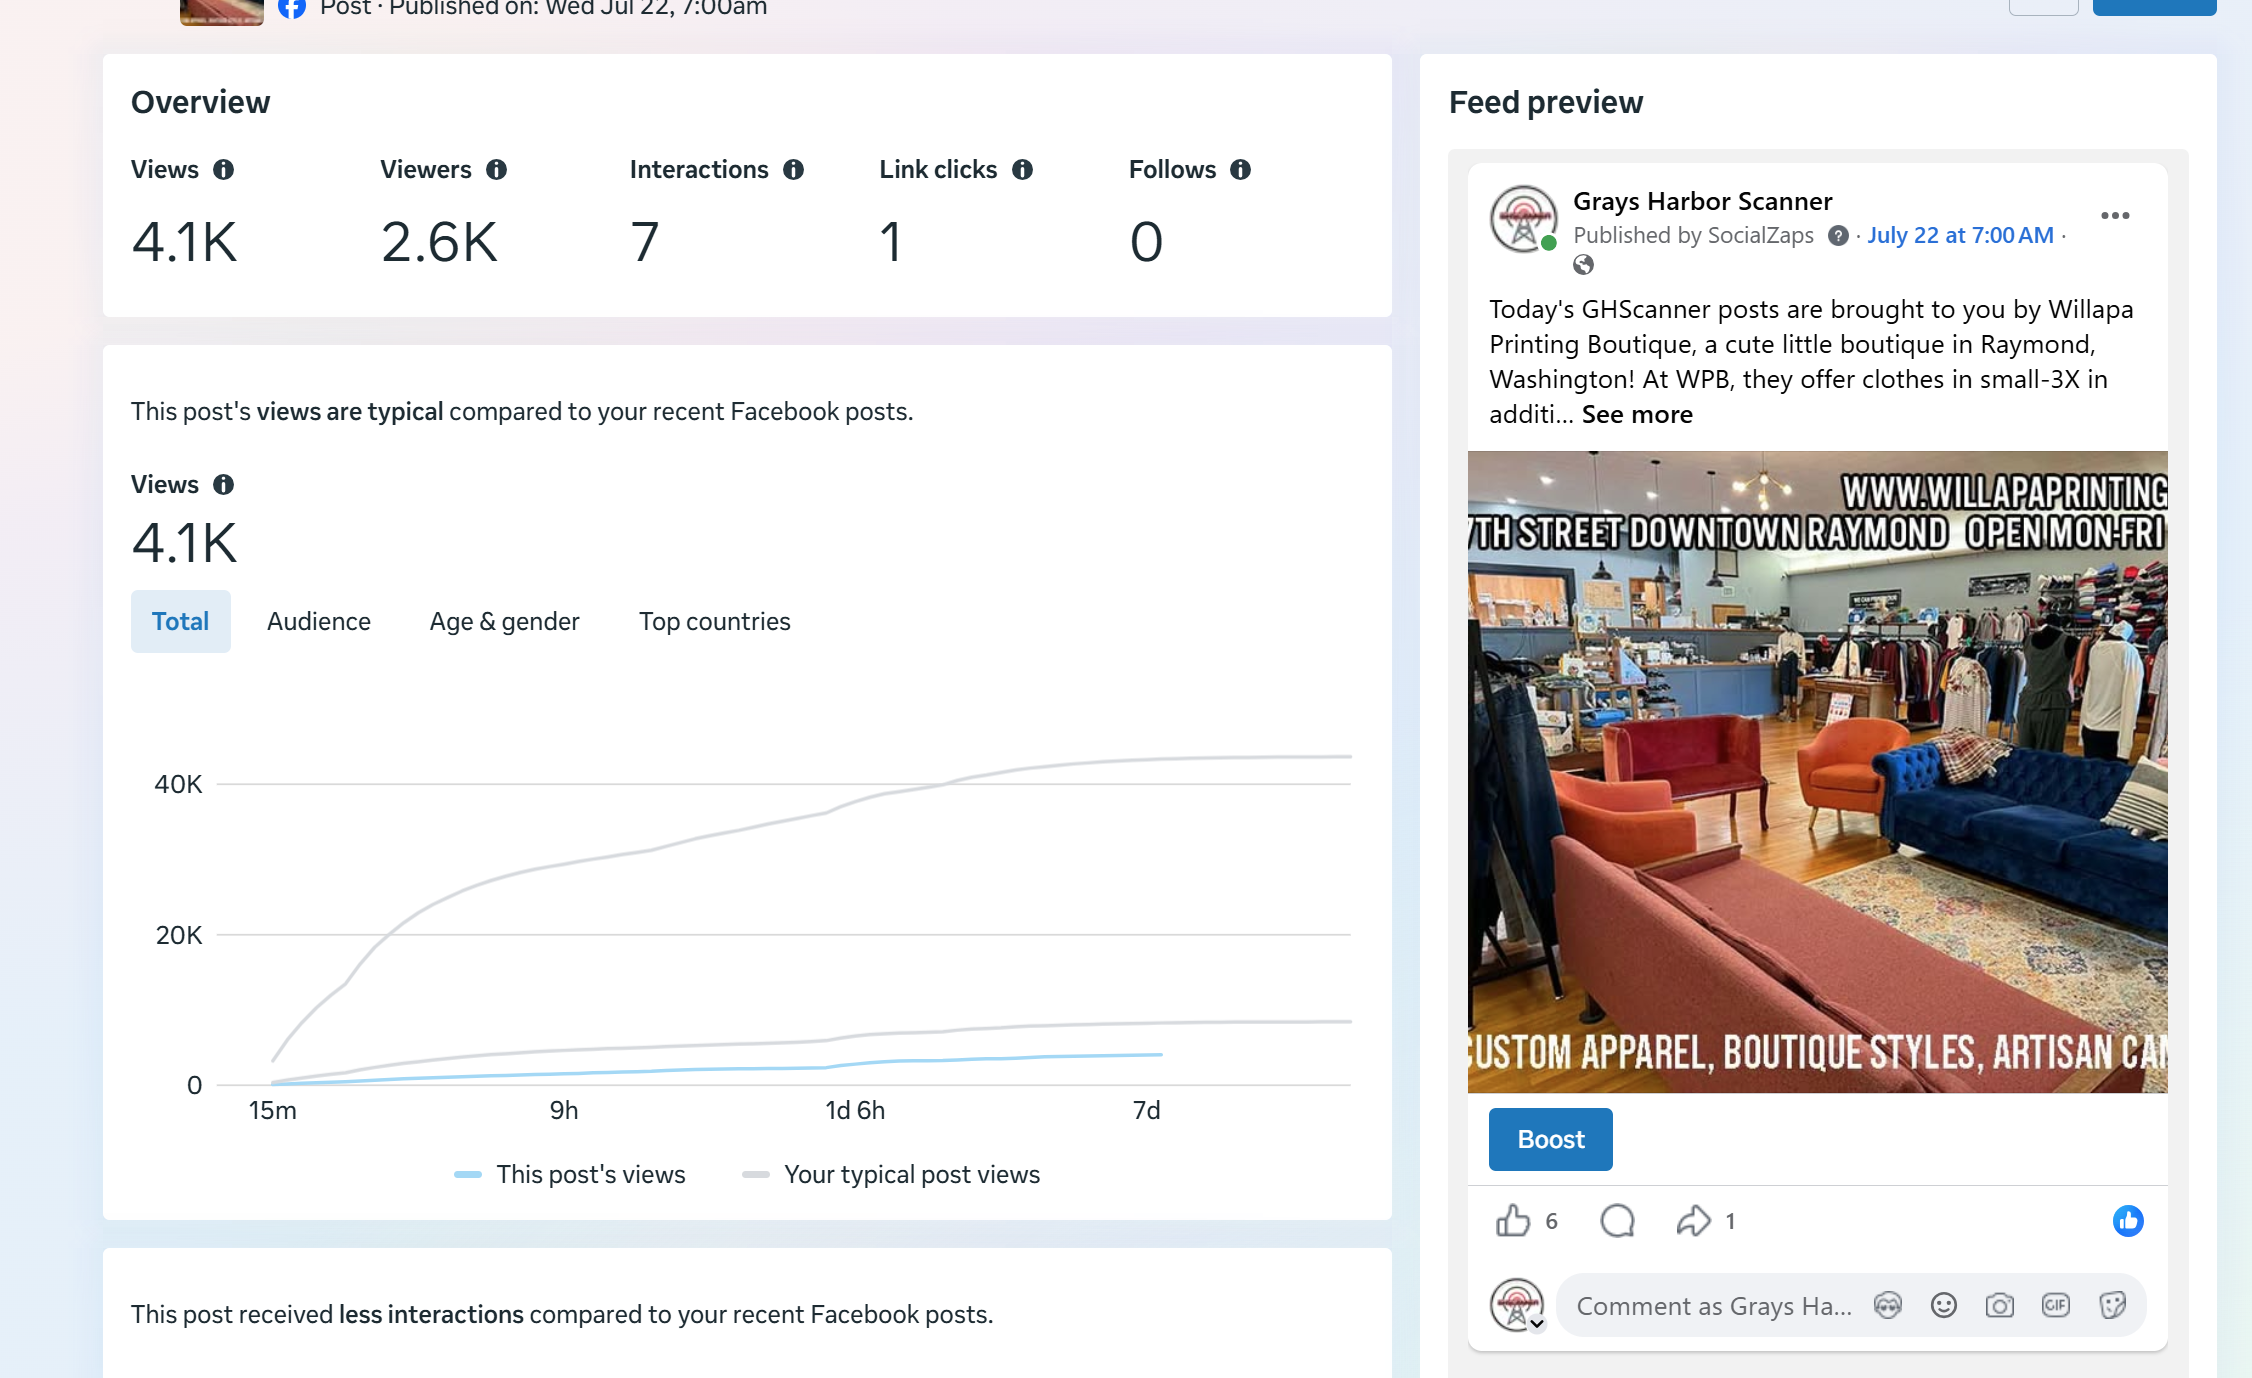Switch to the Audience tab
2252x1378 pixels.
[319, 622]
